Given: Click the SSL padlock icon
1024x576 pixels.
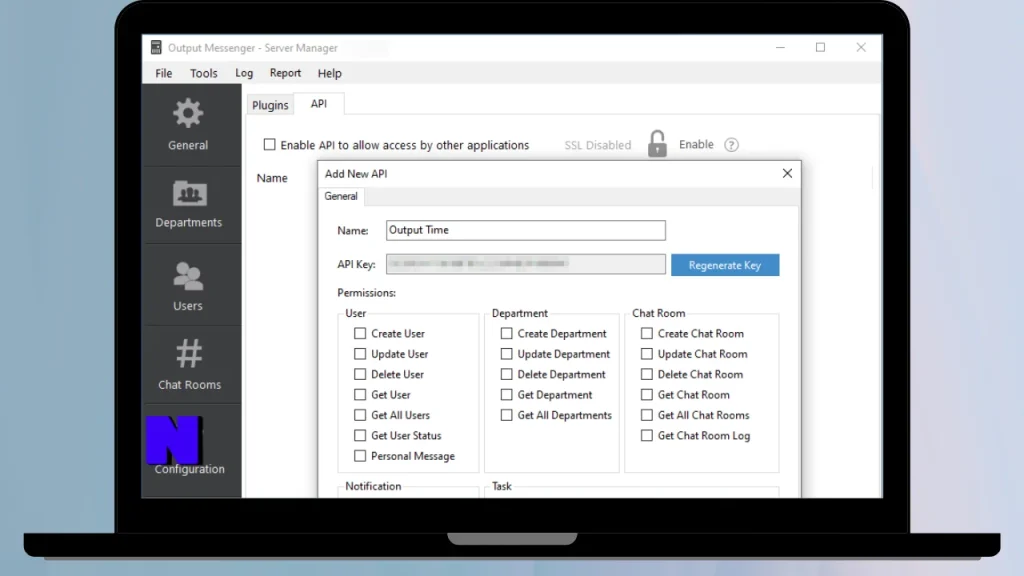Looking at the screenshot, I should tap(657, 144).
